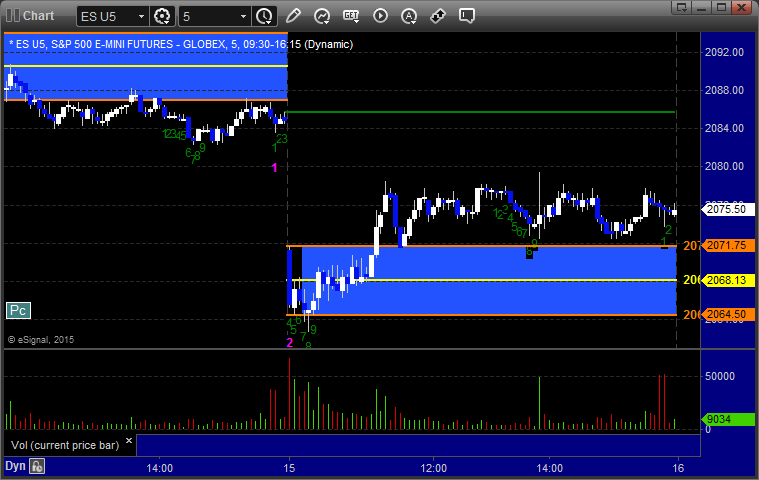This screenshot has width=759, height=480.
Task: Click the 12:00 time axis label
Action: tap(433, 468)
